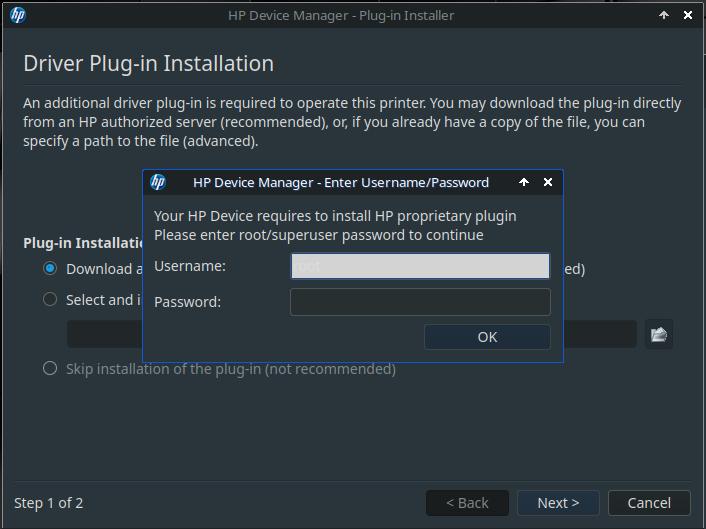This screenshot has height=529, width=706.
Task: Confirm credentials with the OK button
Action: point(487,337)
